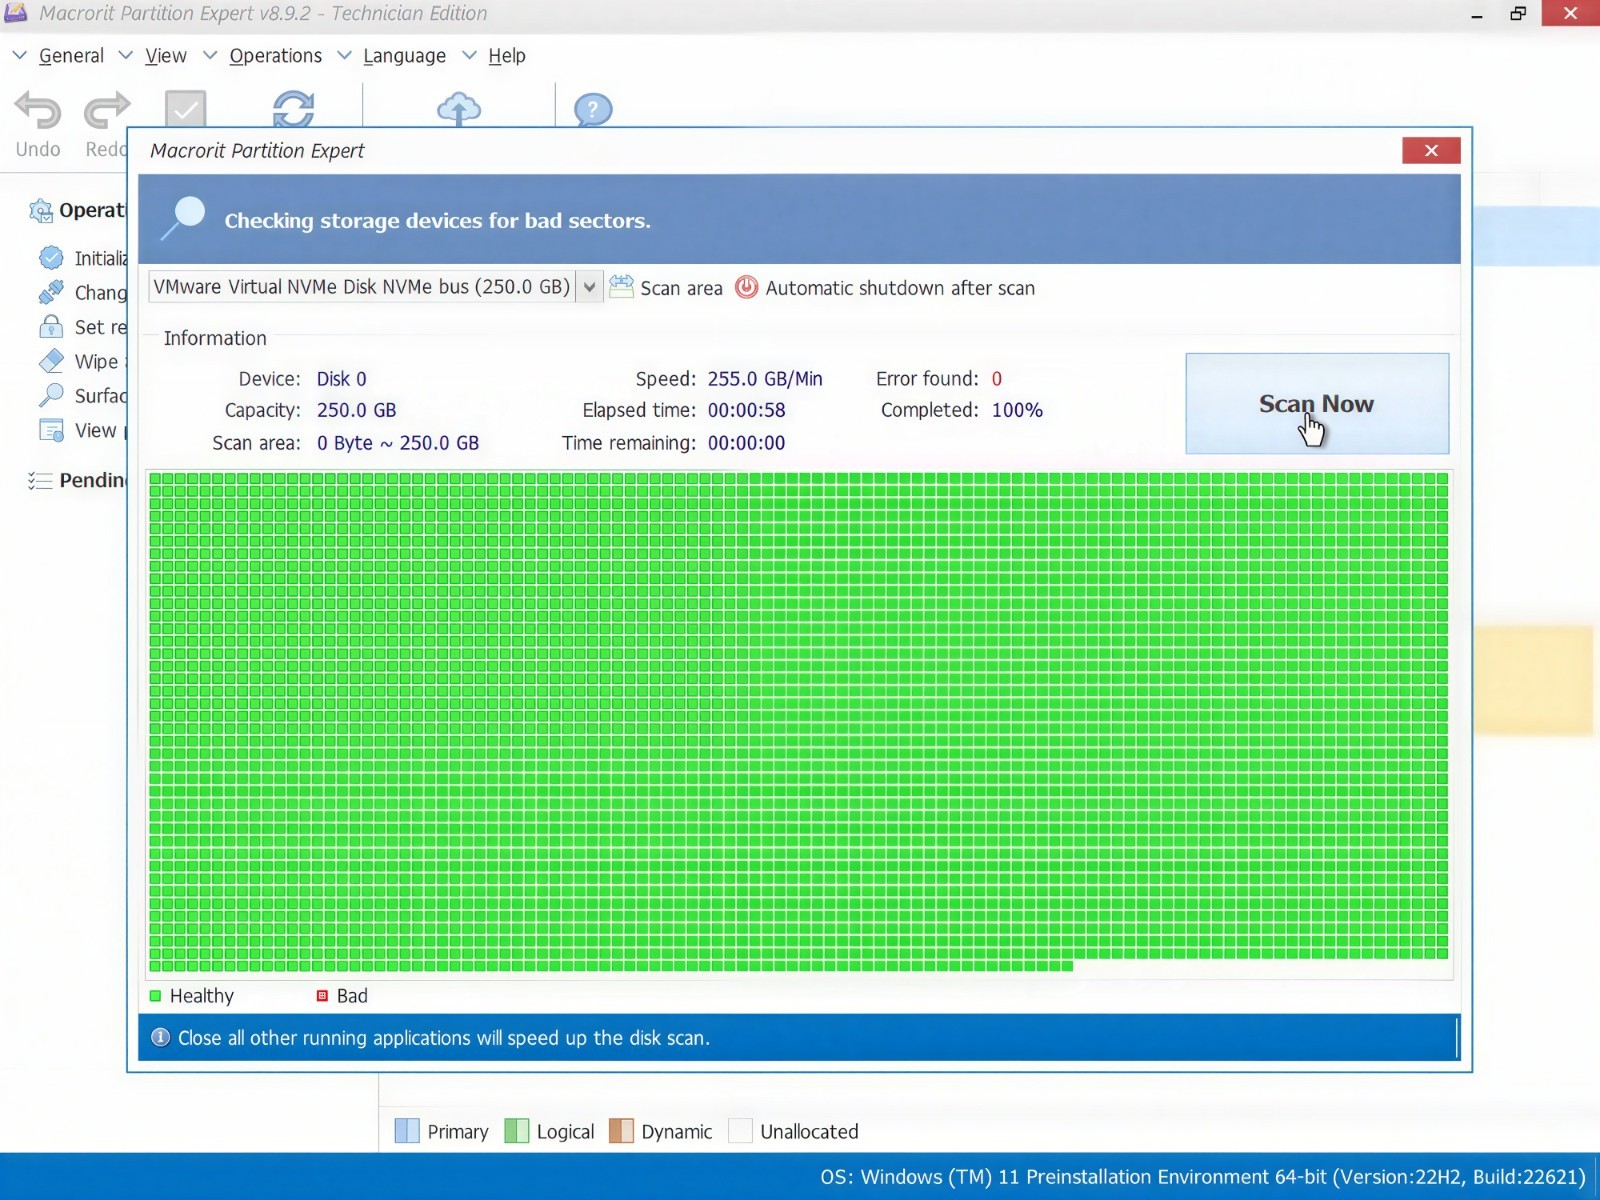The image size is (1600, 1200).
Task: Open the help question-mark bubble icon
Action: click(x=593, y=109)
